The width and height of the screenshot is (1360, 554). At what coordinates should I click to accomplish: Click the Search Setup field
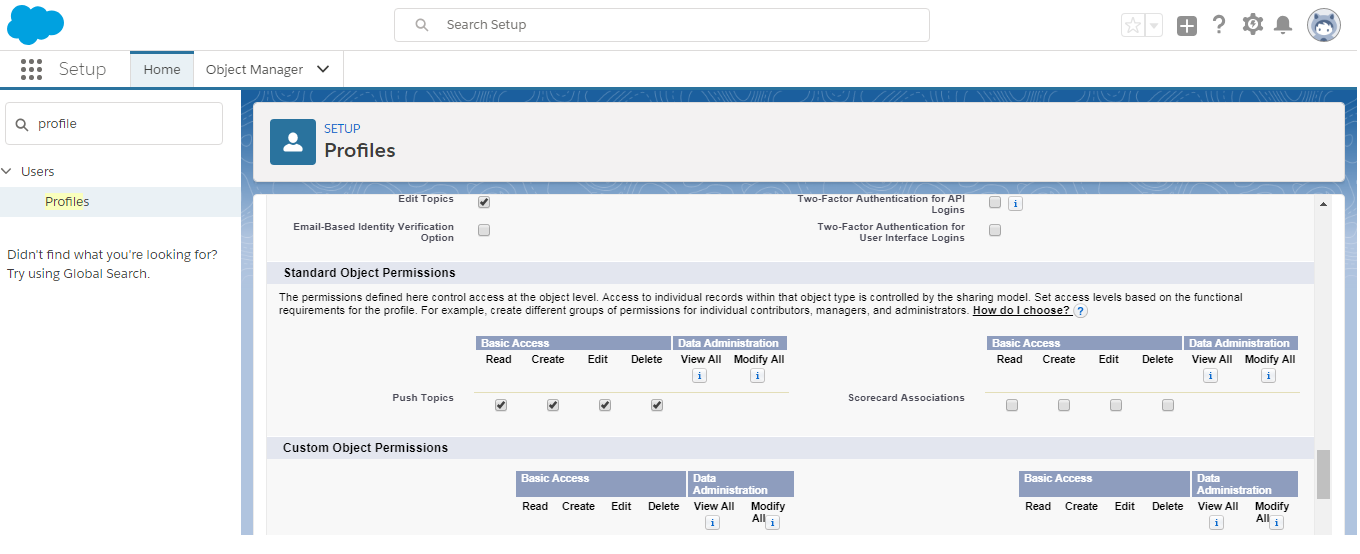point(662,25)
